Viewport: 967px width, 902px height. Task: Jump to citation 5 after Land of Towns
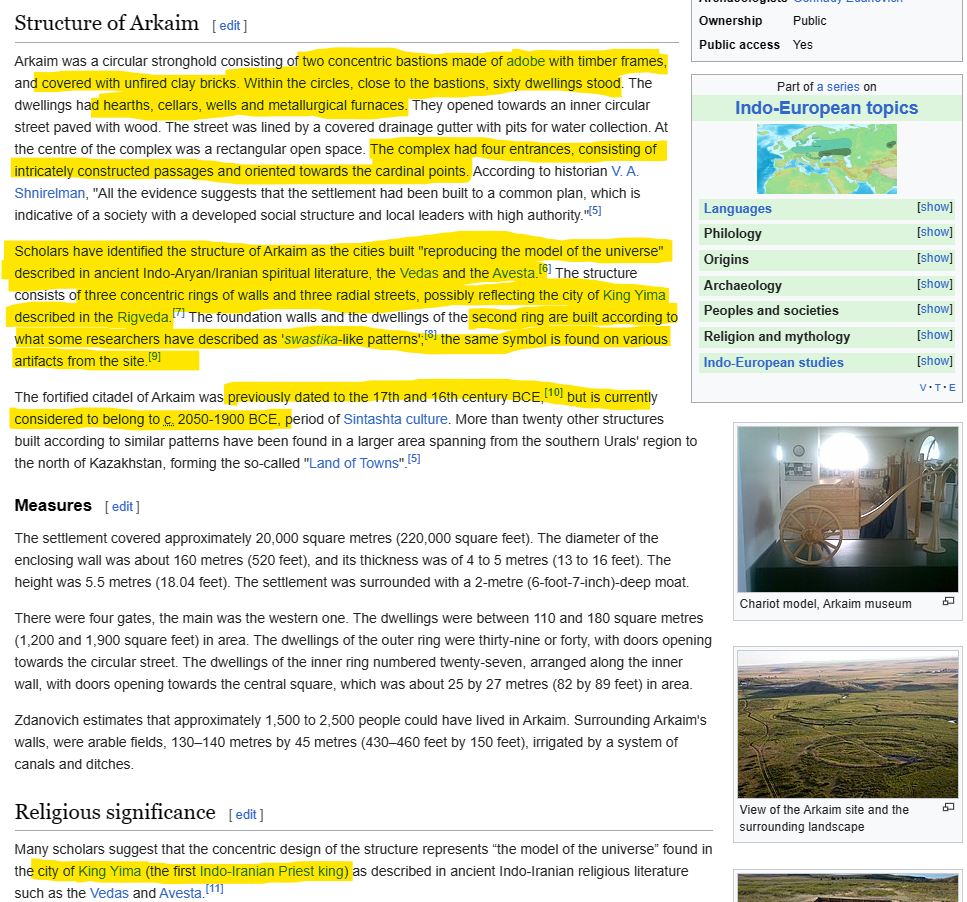(414, 459)
